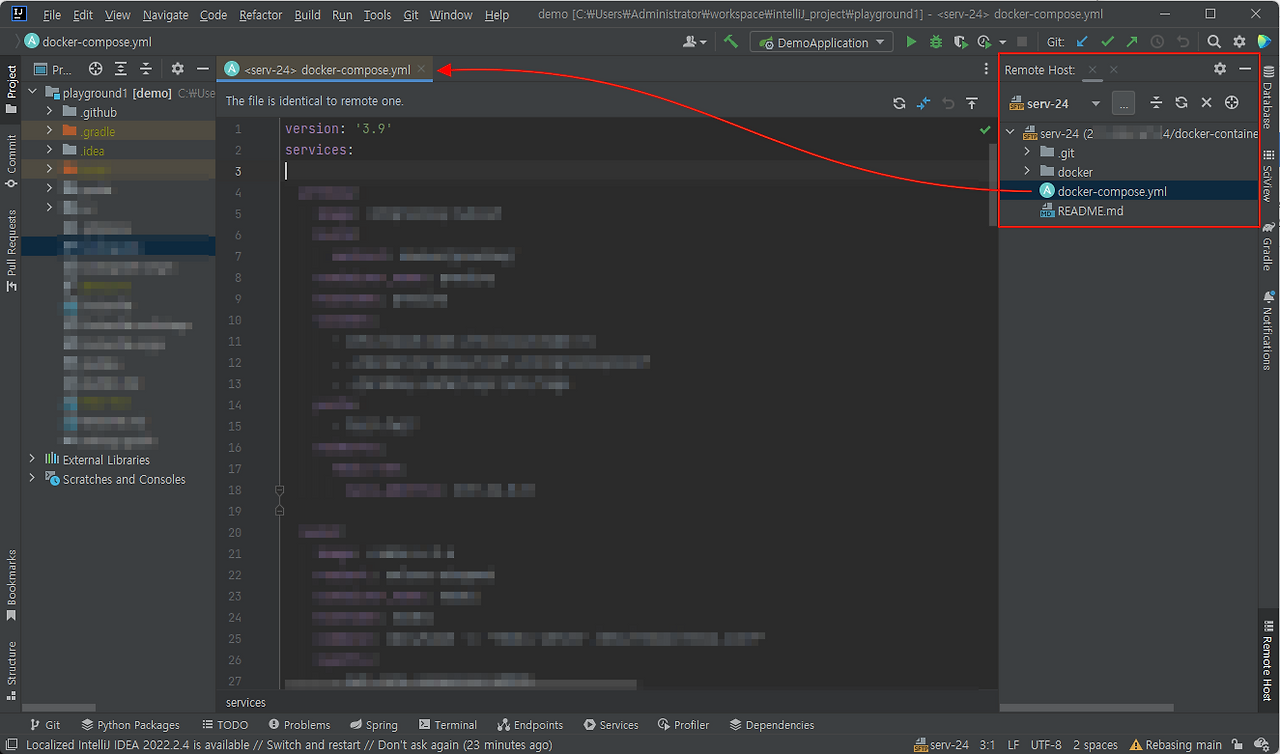Open Search Everywhere magnifier icon
Viewport: 1280px width, 754px height.
(1214, 42)
